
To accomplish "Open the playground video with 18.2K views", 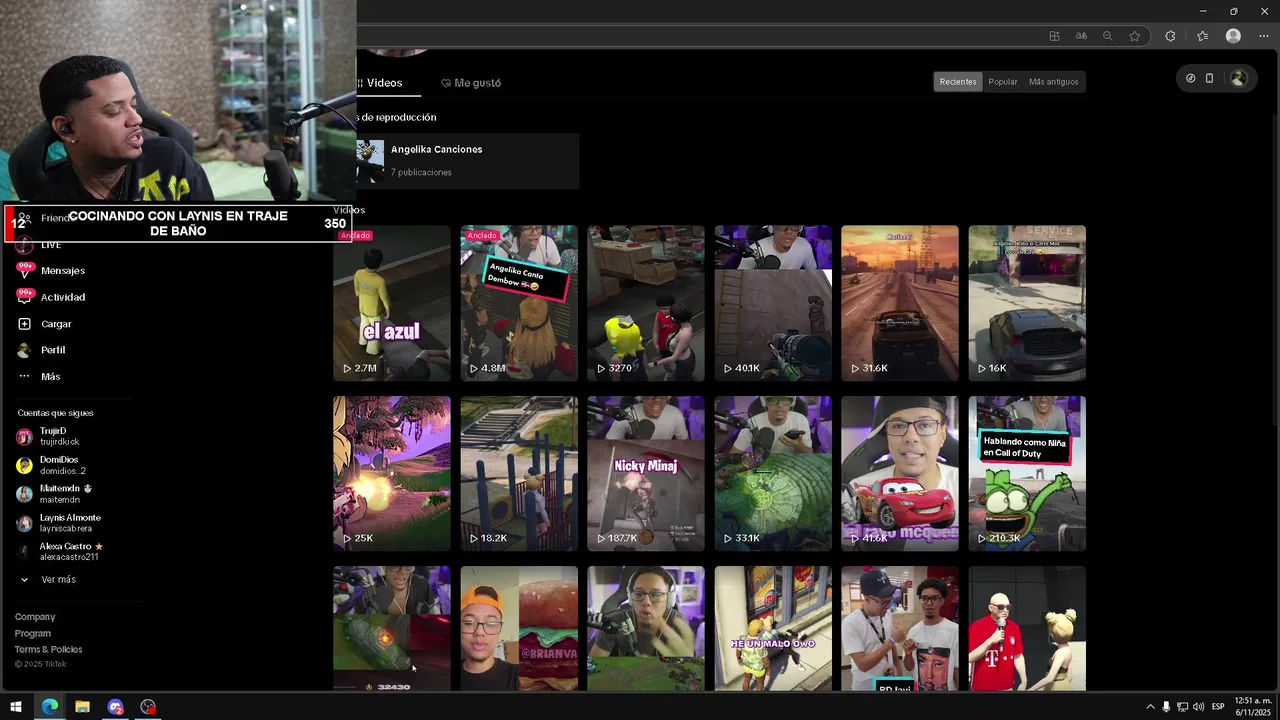I will (519, 473).
